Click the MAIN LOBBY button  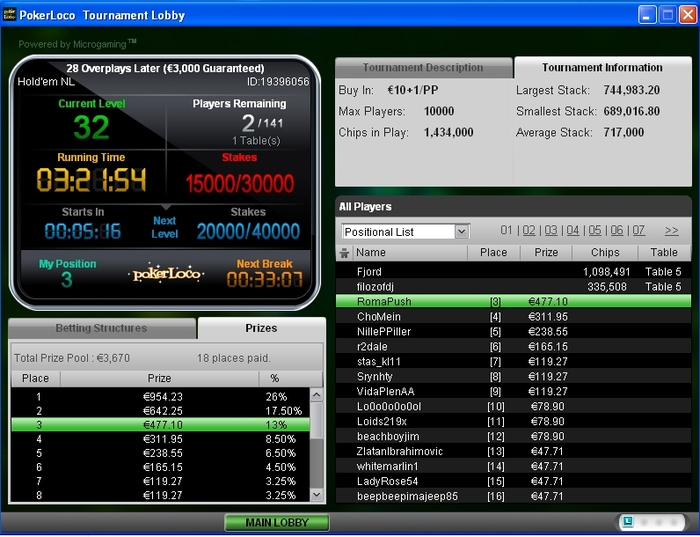(277, 522)
